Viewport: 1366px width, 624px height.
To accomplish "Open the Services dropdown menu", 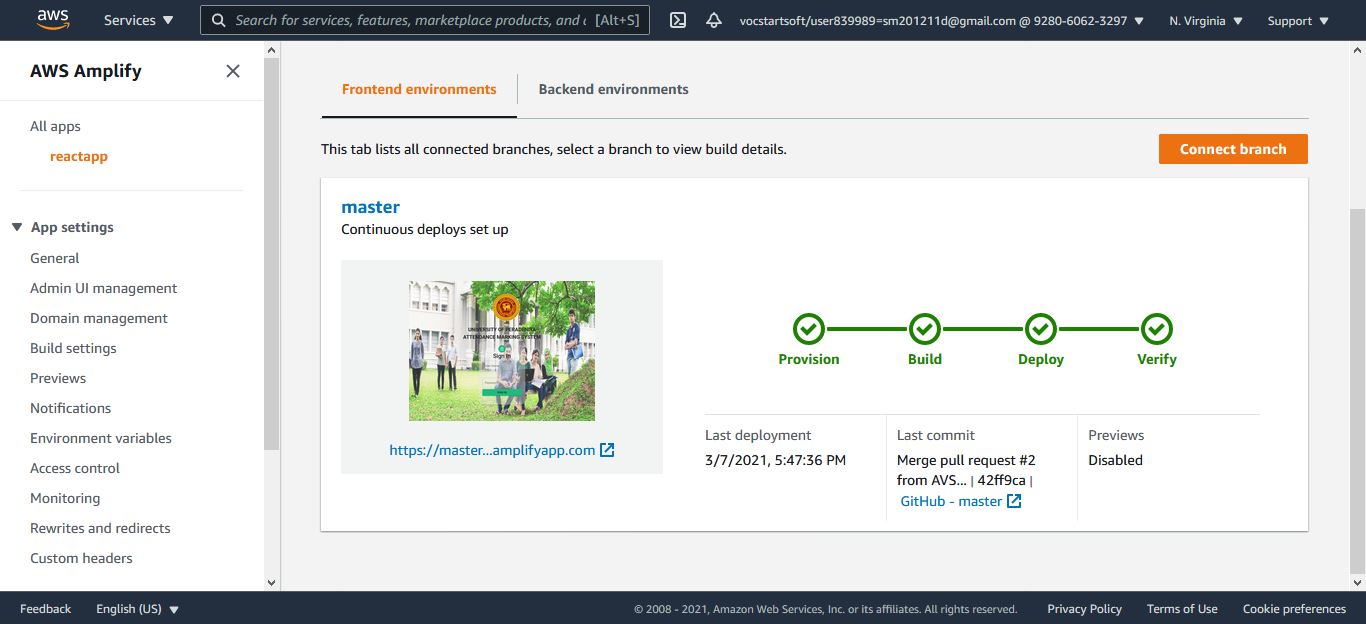I will [138, 20].
